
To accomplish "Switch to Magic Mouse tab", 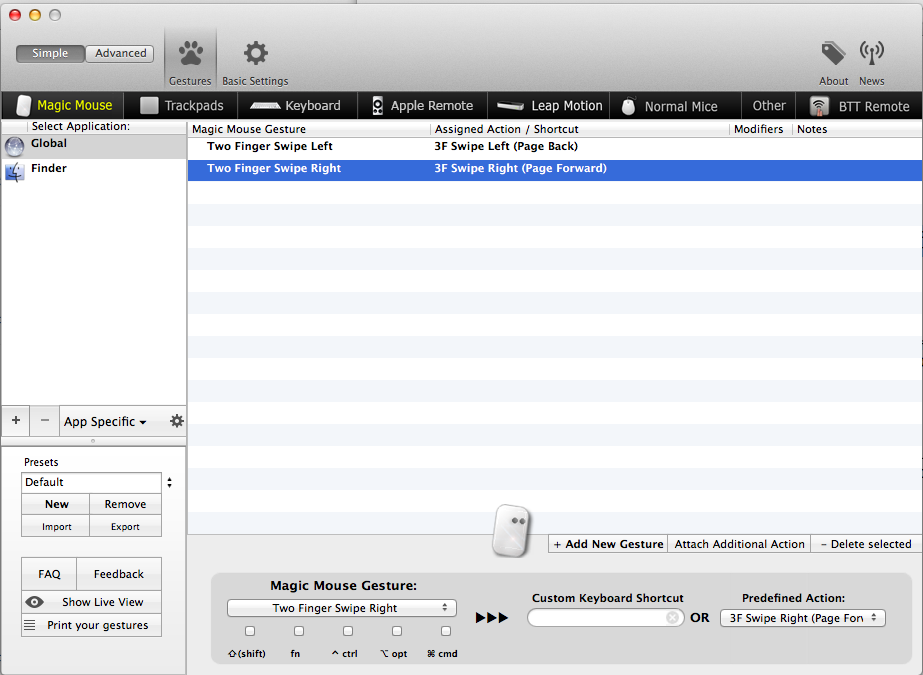I will [64, 106].
